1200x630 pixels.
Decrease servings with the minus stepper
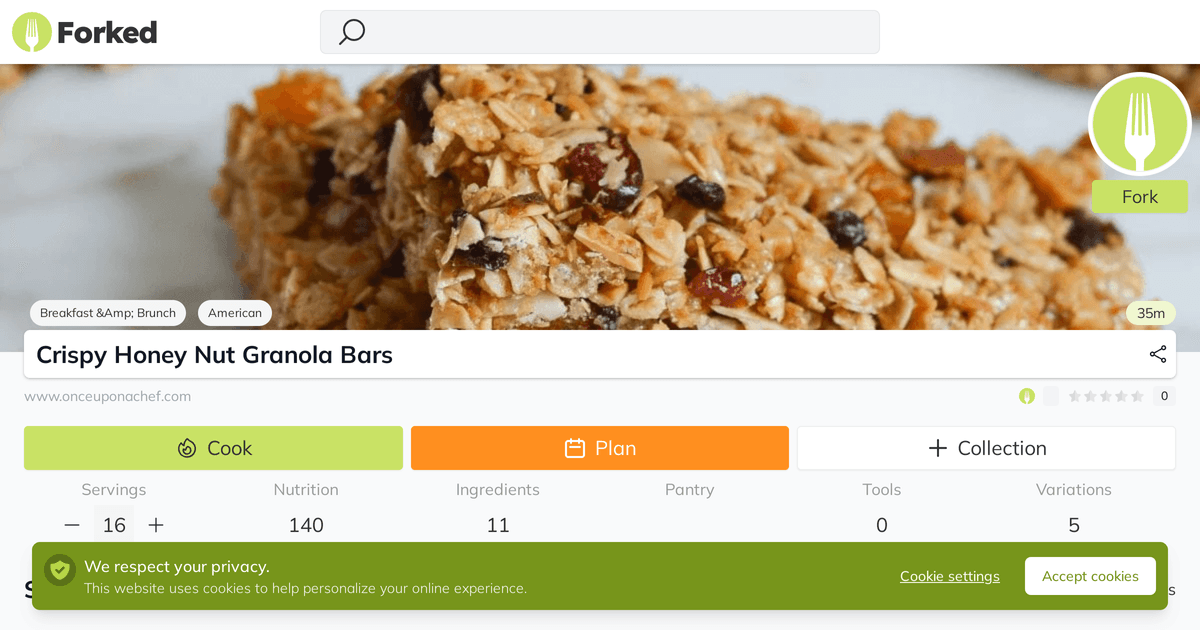click(x=71, y=523)
